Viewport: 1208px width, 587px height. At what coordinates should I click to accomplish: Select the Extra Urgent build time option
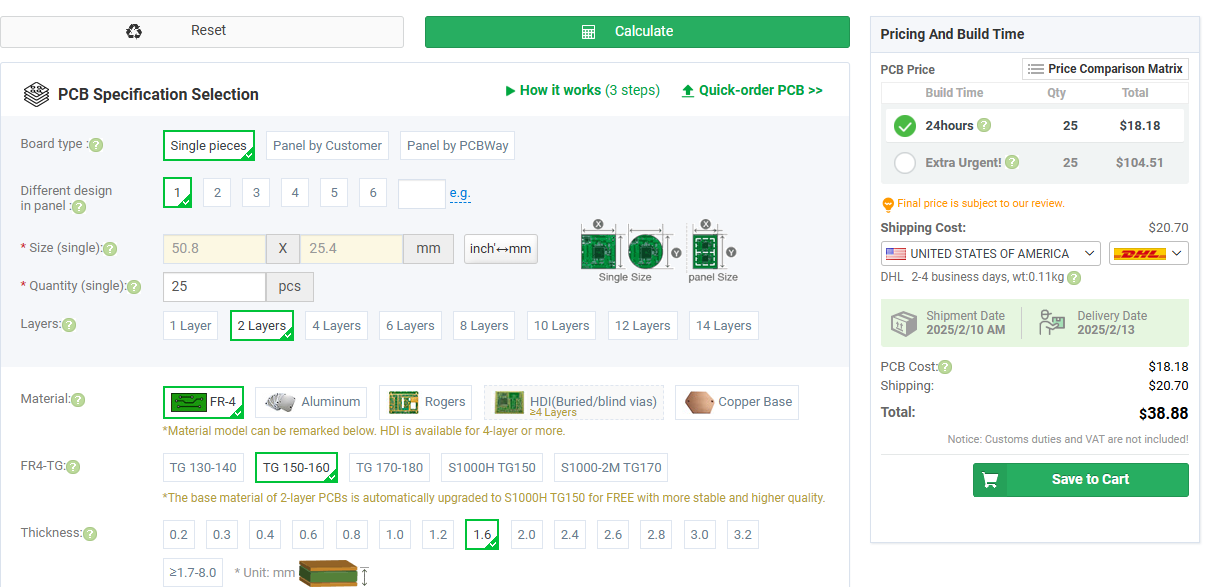click(x=905, y=163)
